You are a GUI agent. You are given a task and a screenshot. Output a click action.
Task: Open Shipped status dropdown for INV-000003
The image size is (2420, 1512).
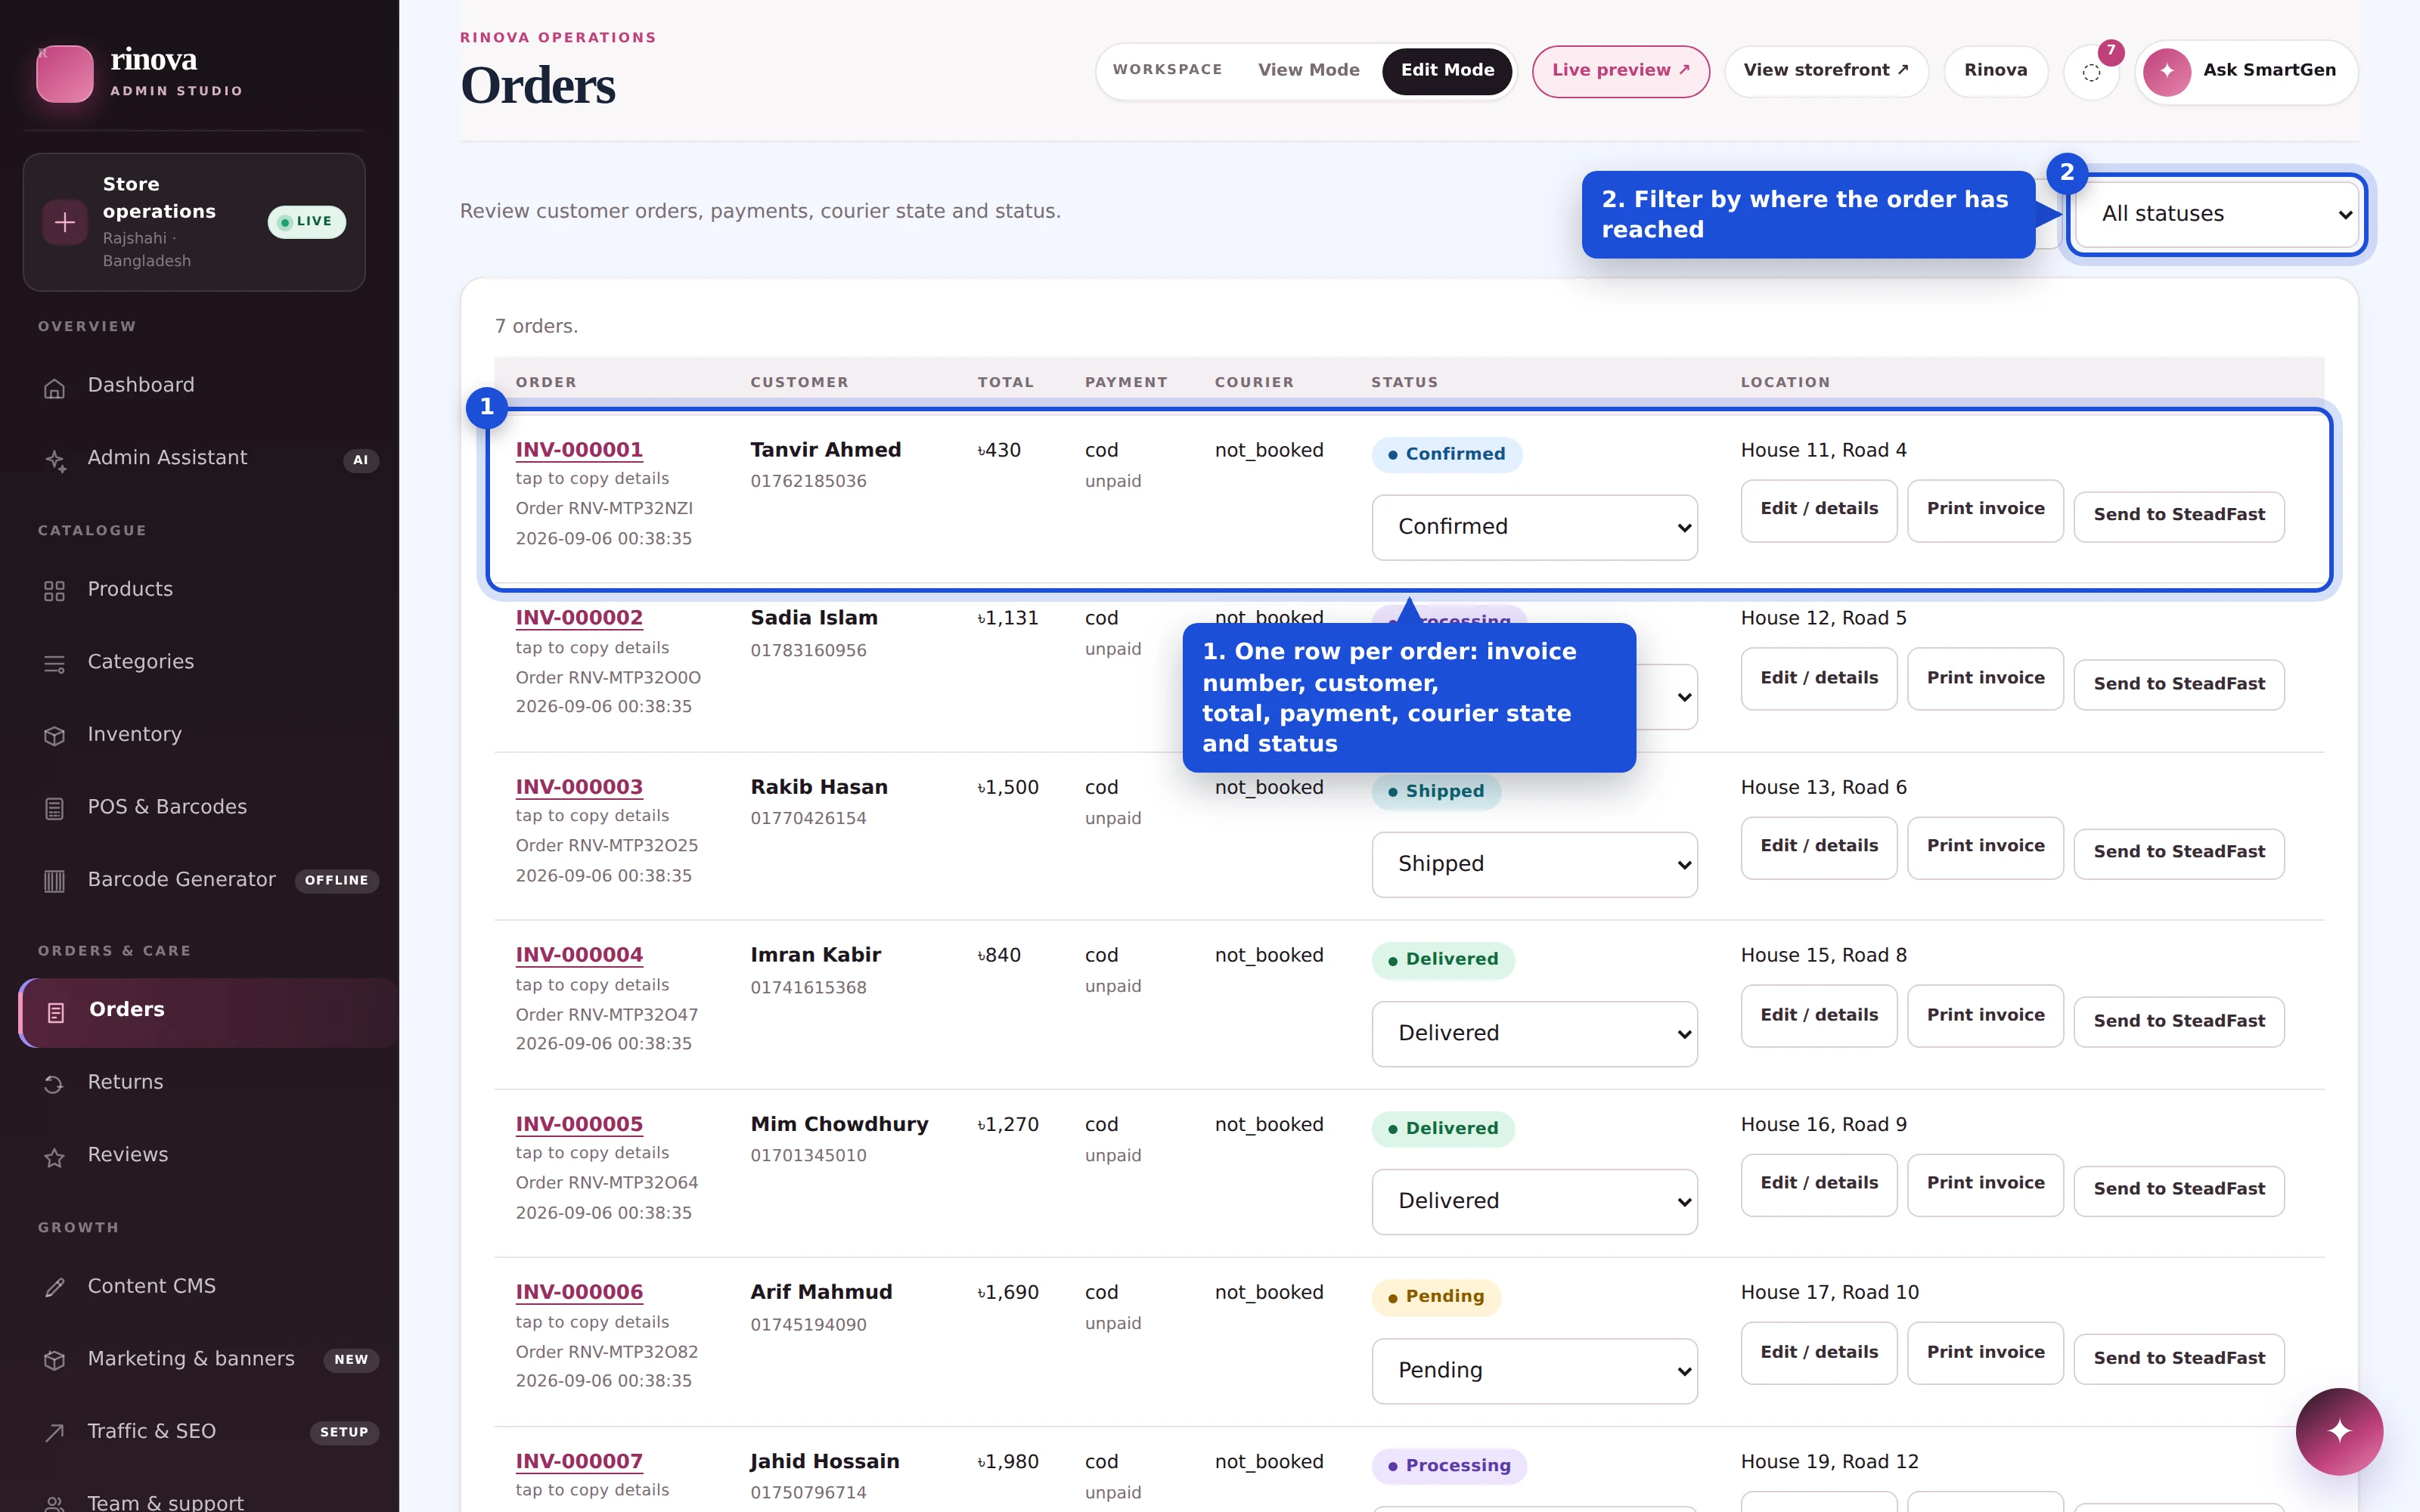pyautogui.click(x=1534, y=864)
